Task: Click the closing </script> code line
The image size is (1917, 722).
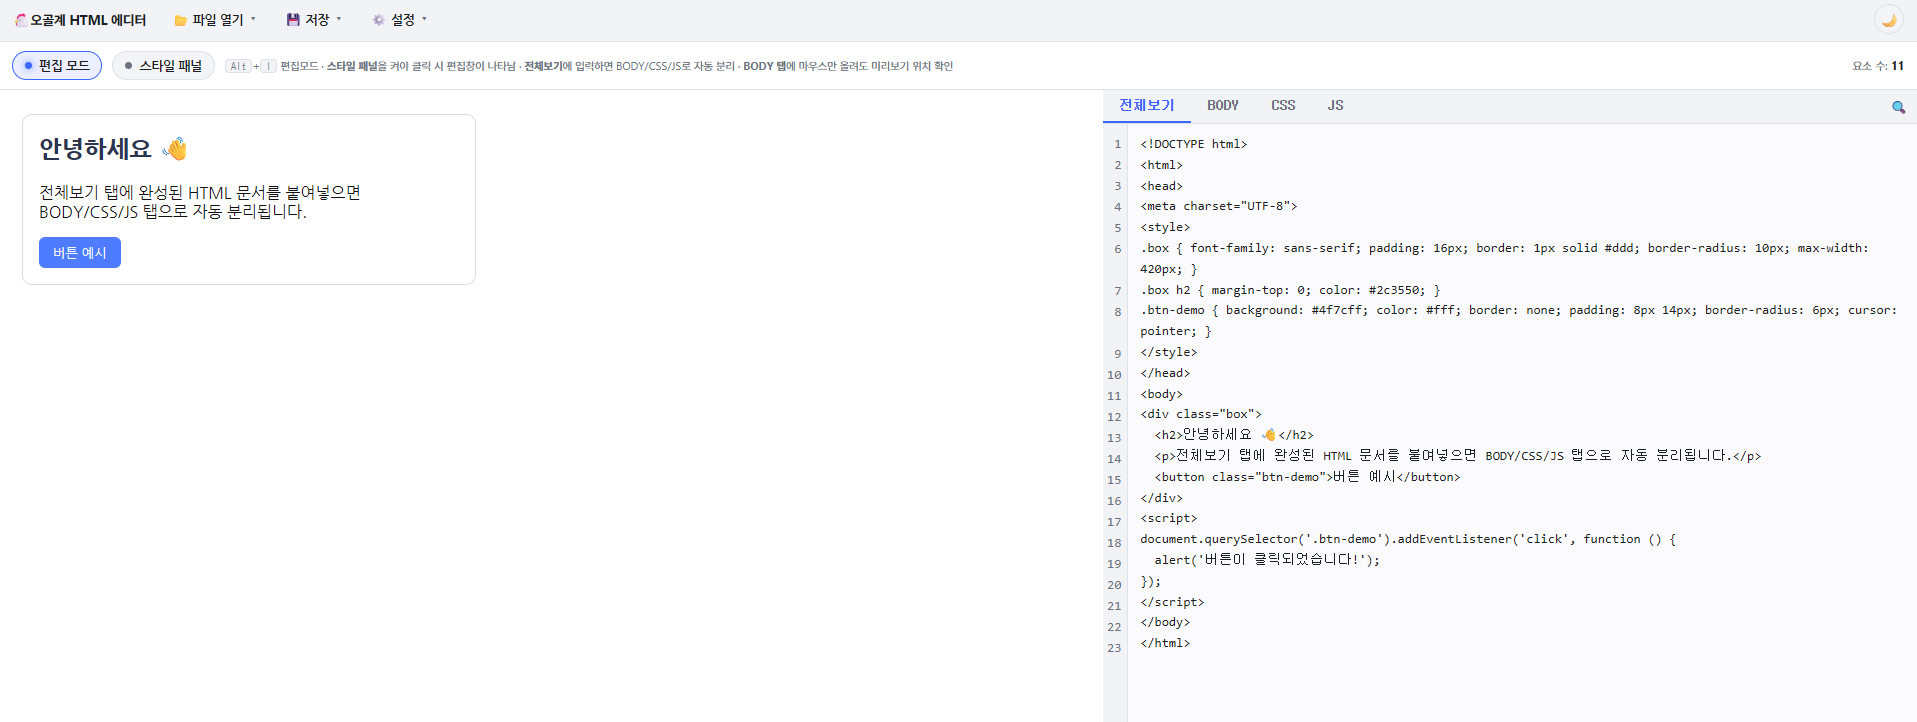Action: (1172, 602)
